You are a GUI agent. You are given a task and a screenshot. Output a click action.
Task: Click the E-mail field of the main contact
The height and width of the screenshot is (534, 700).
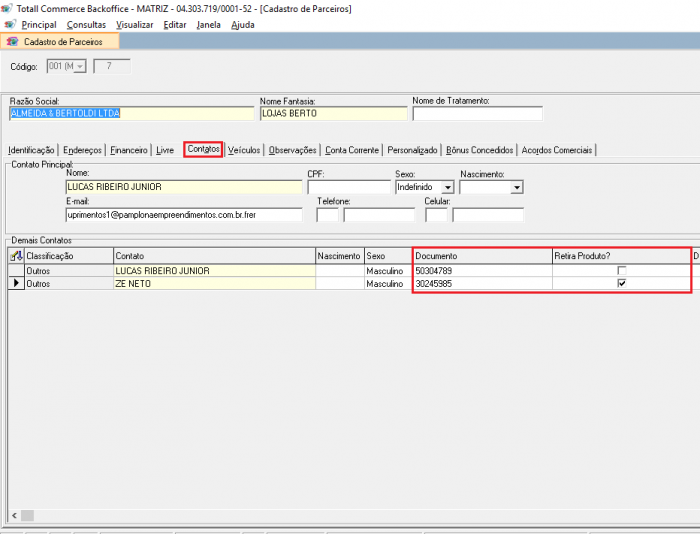[183, 215]
